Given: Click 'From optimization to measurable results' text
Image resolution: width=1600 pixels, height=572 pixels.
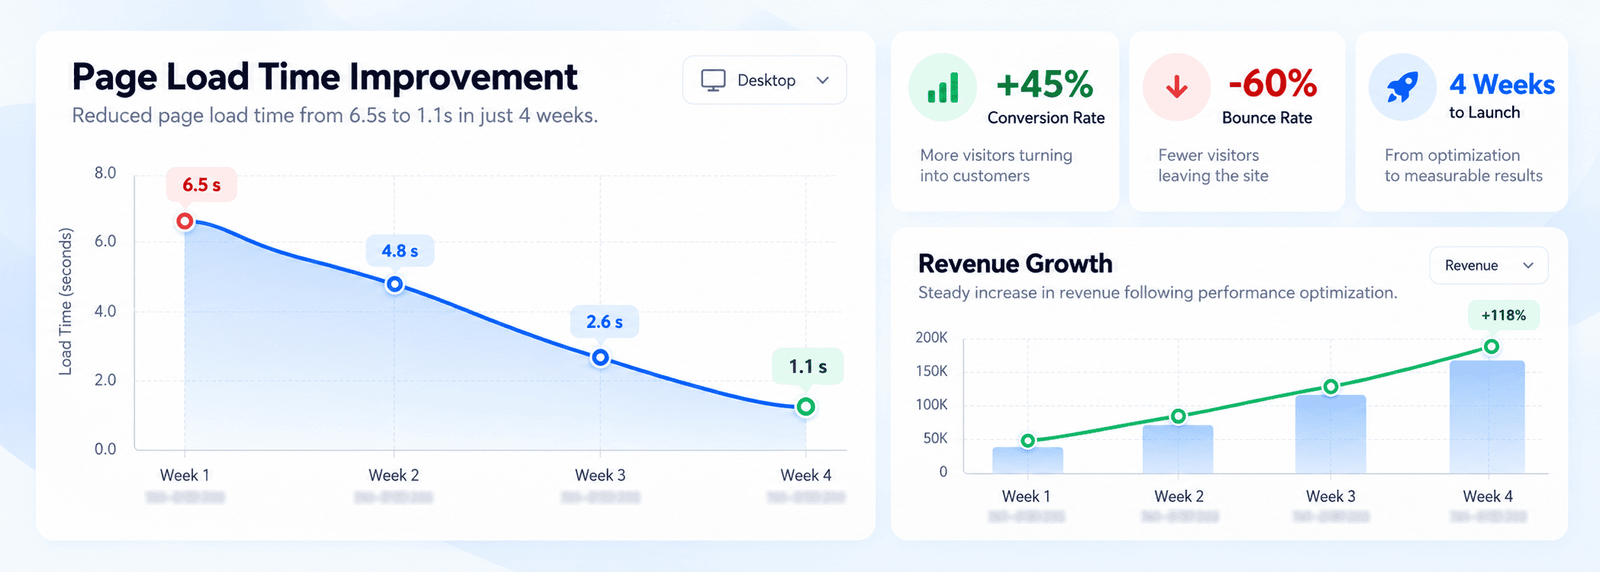Looking at the screenshot, I should tap(1463, 165).
